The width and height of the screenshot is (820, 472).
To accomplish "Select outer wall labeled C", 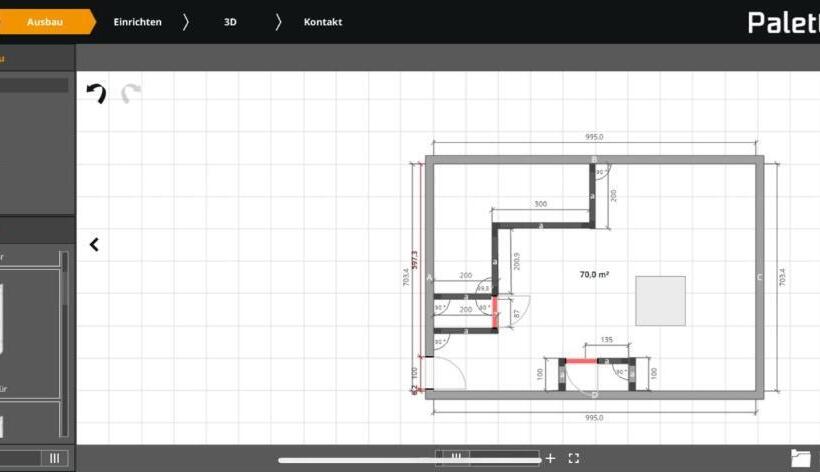I will click(x=759, y=278).
